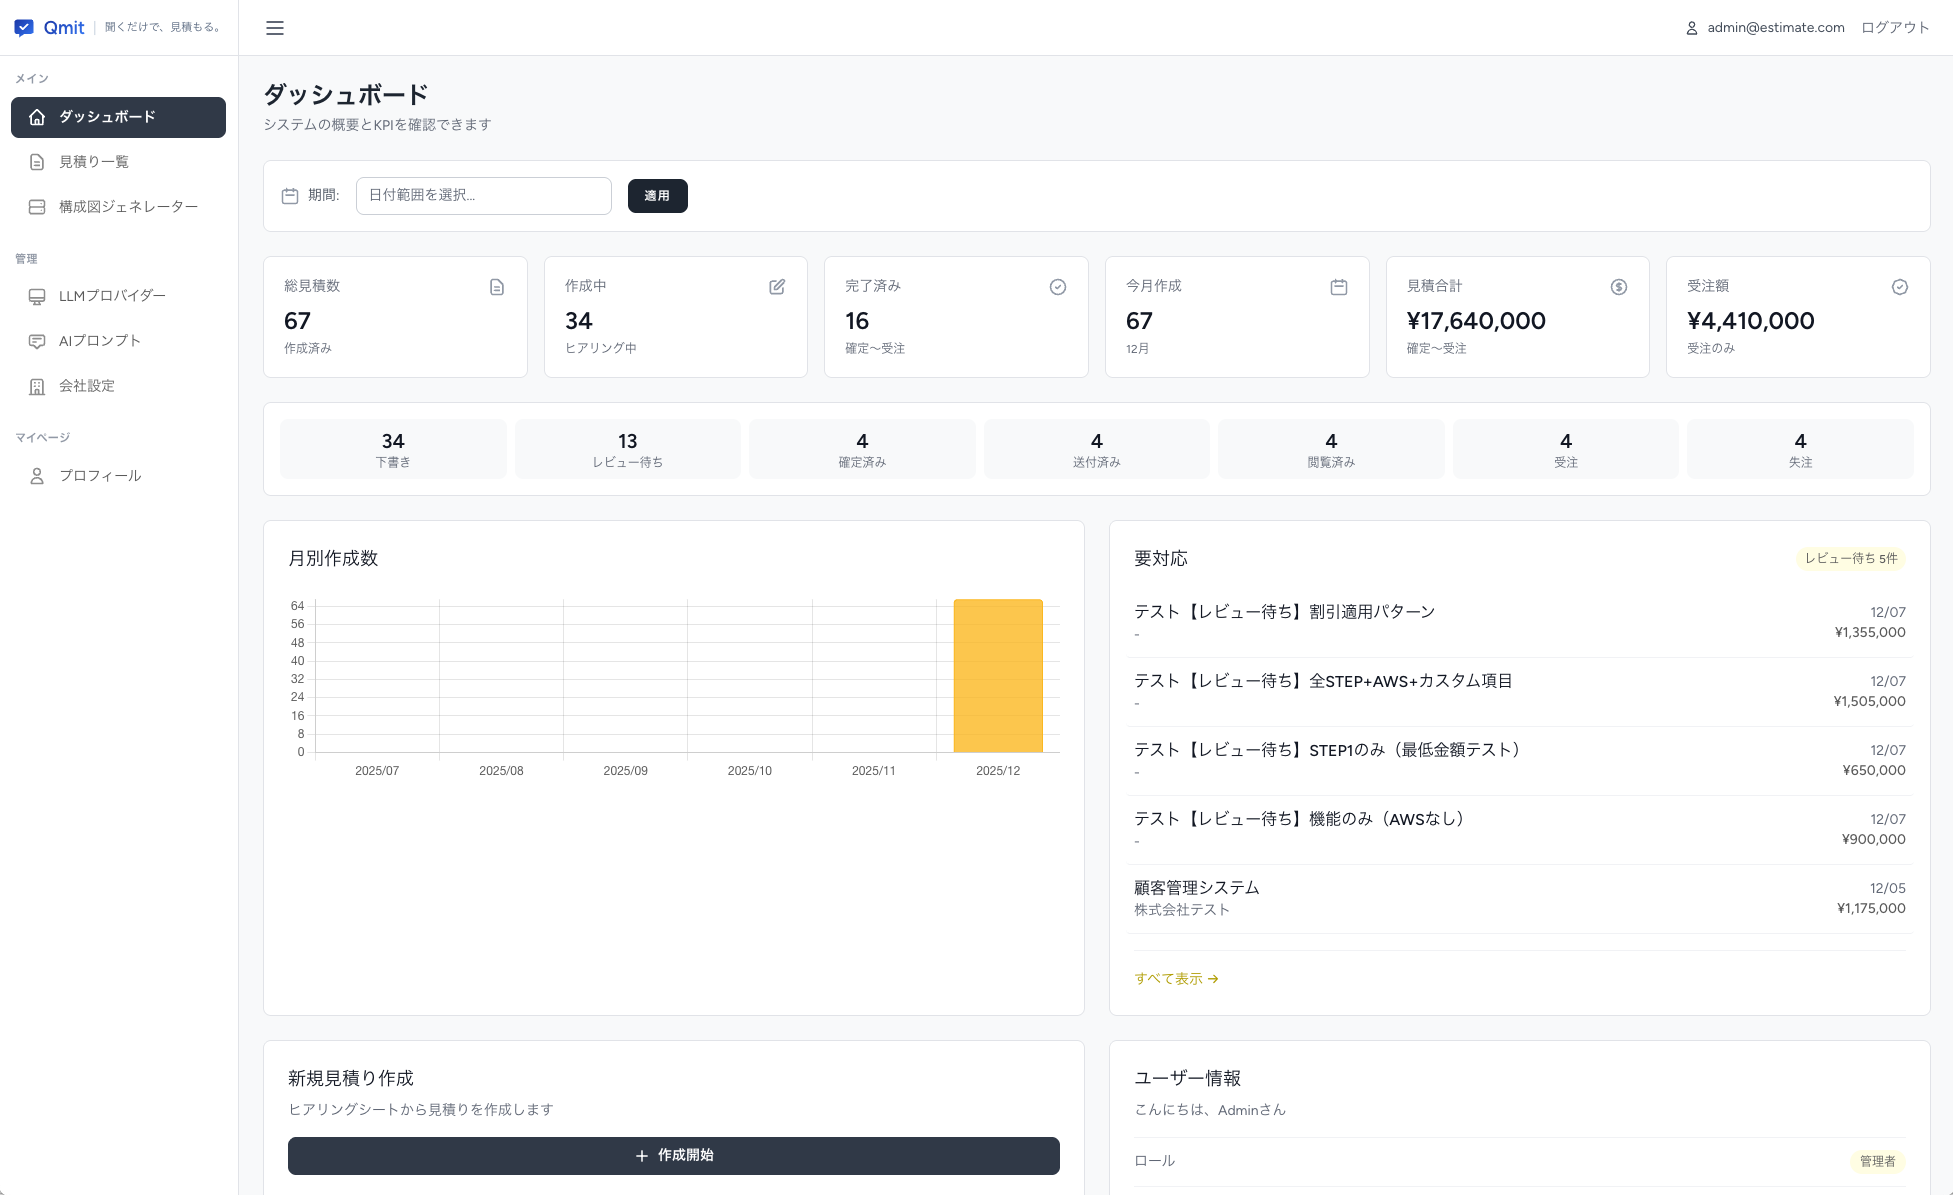
Task: Click the 日付範囲を選択 input field
Action: (x=483, y=196)
